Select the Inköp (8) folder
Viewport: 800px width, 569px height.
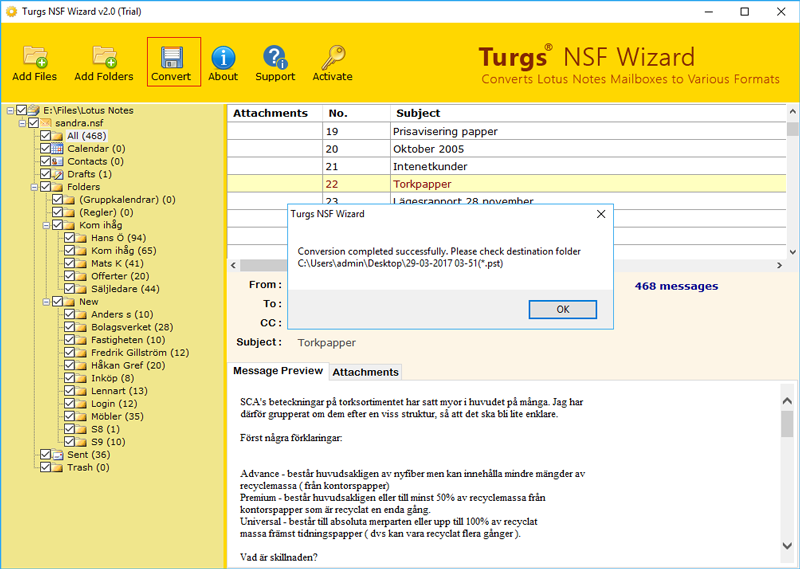(113, 378)
